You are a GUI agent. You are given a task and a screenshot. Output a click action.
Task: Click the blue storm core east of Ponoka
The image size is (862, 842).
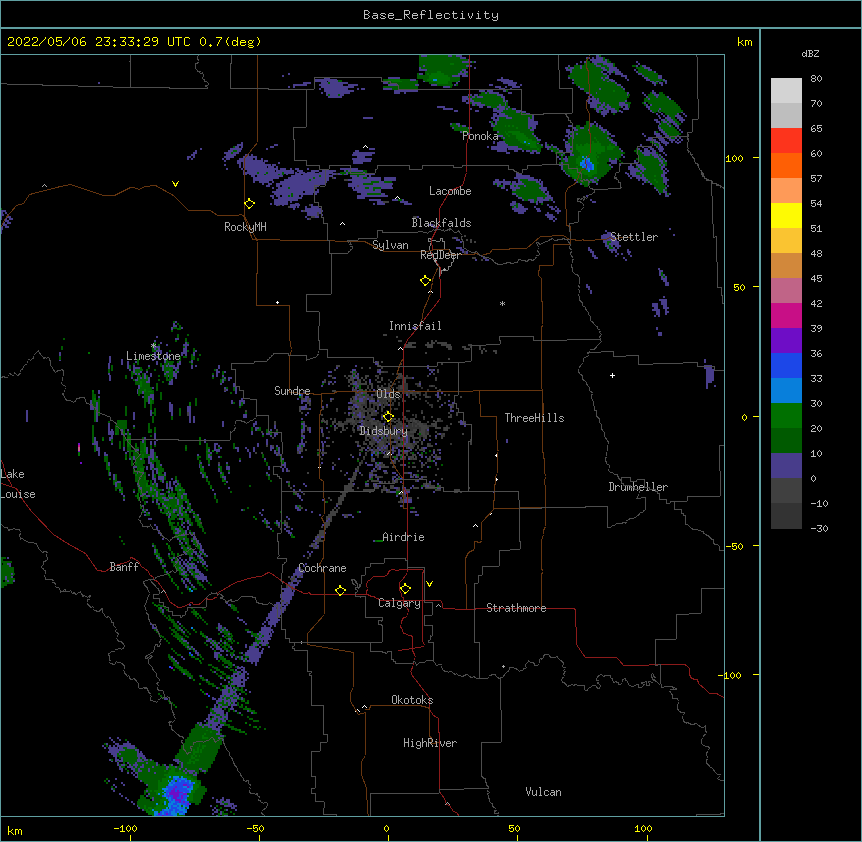(587, 163)
